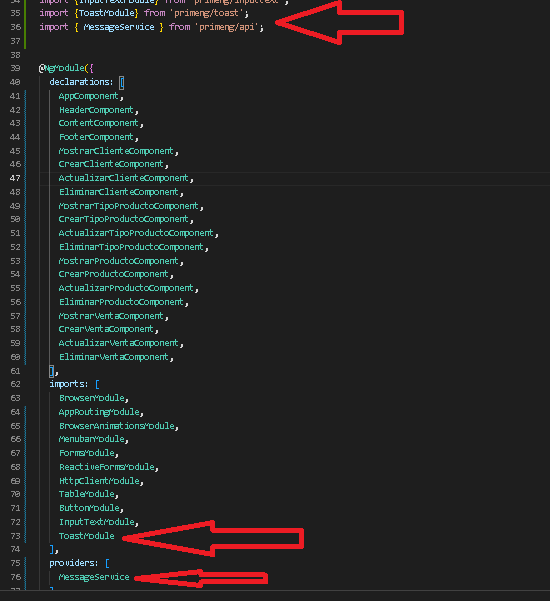Click AppRoutingModule in the imports array
This screenshot has width=550, height=601.
[x=99, y=412]
